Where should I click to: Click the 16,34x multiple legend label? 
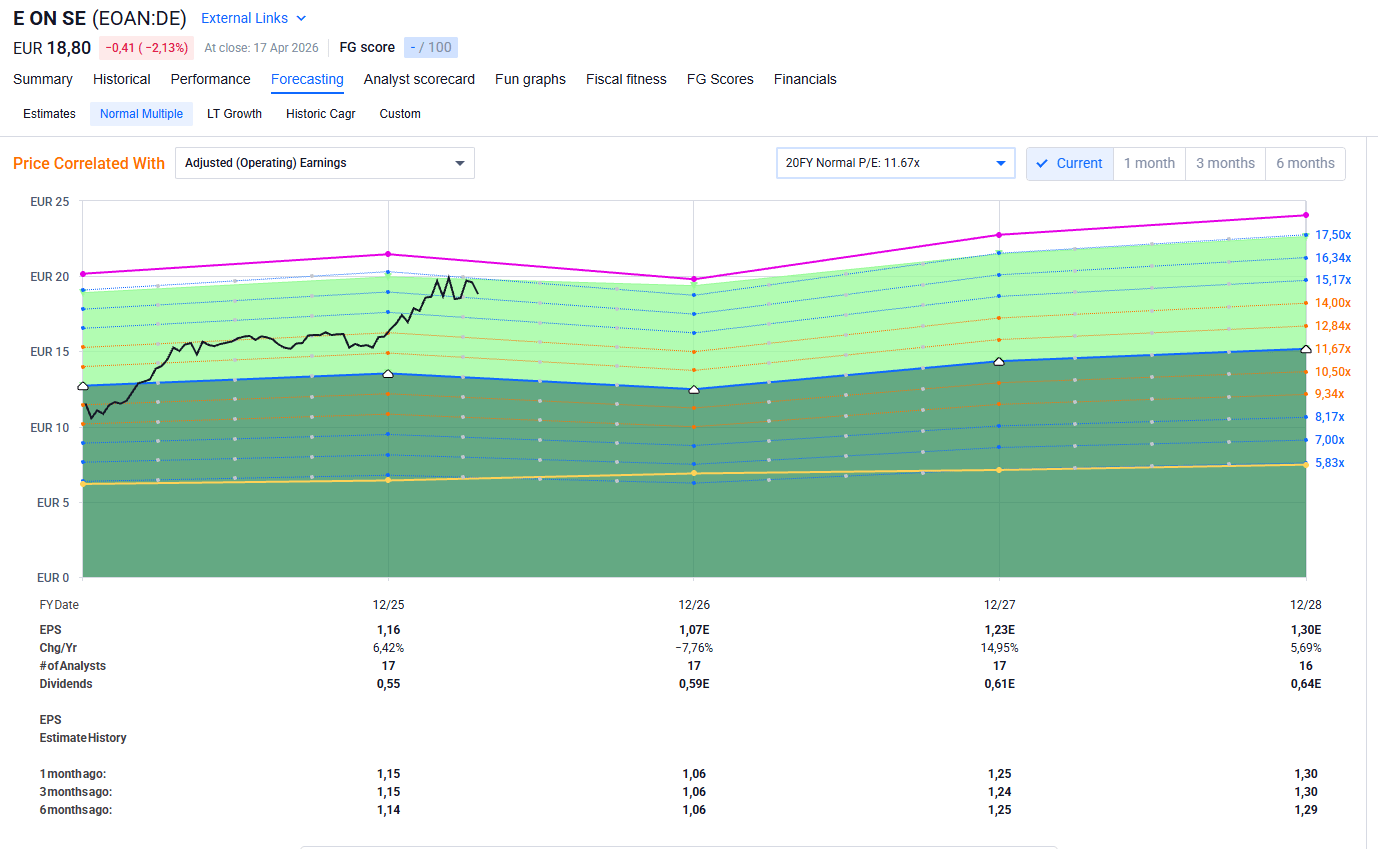pos(1333,258)
